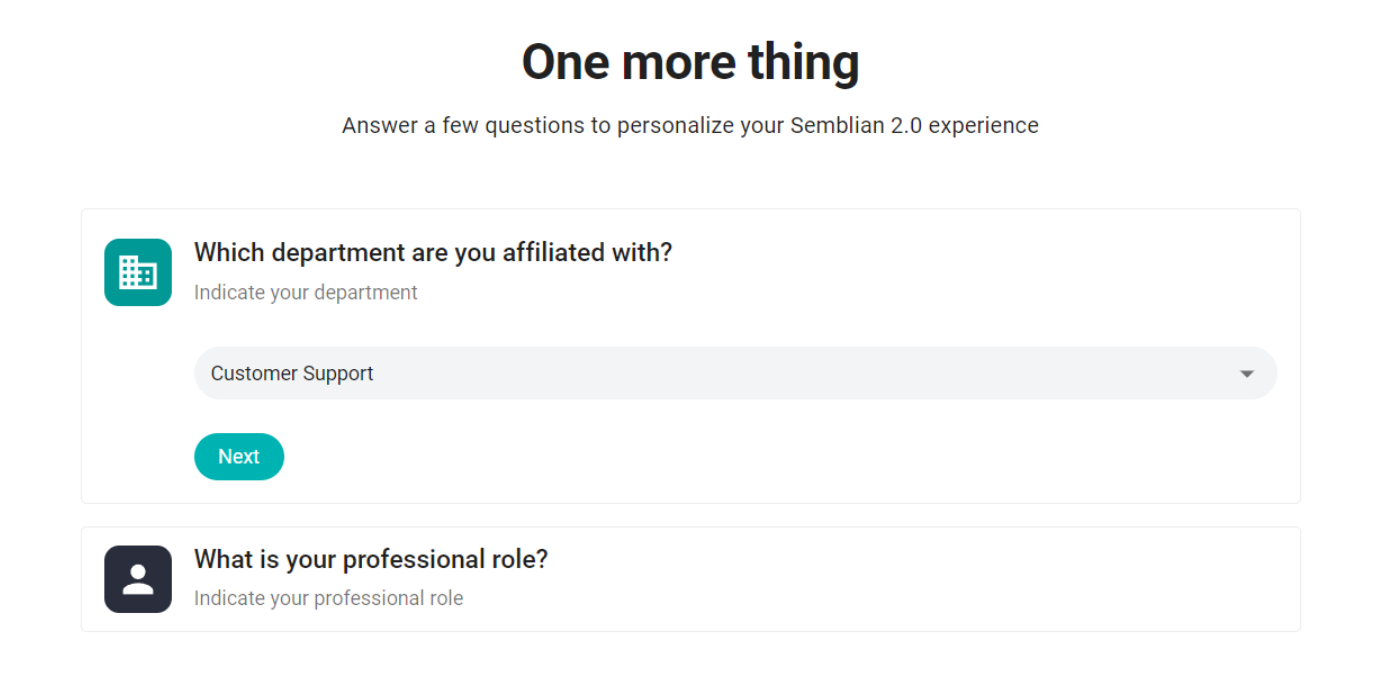
Task: Click the 'Indicate your department' helper text
Action: [x=306, y=292]
